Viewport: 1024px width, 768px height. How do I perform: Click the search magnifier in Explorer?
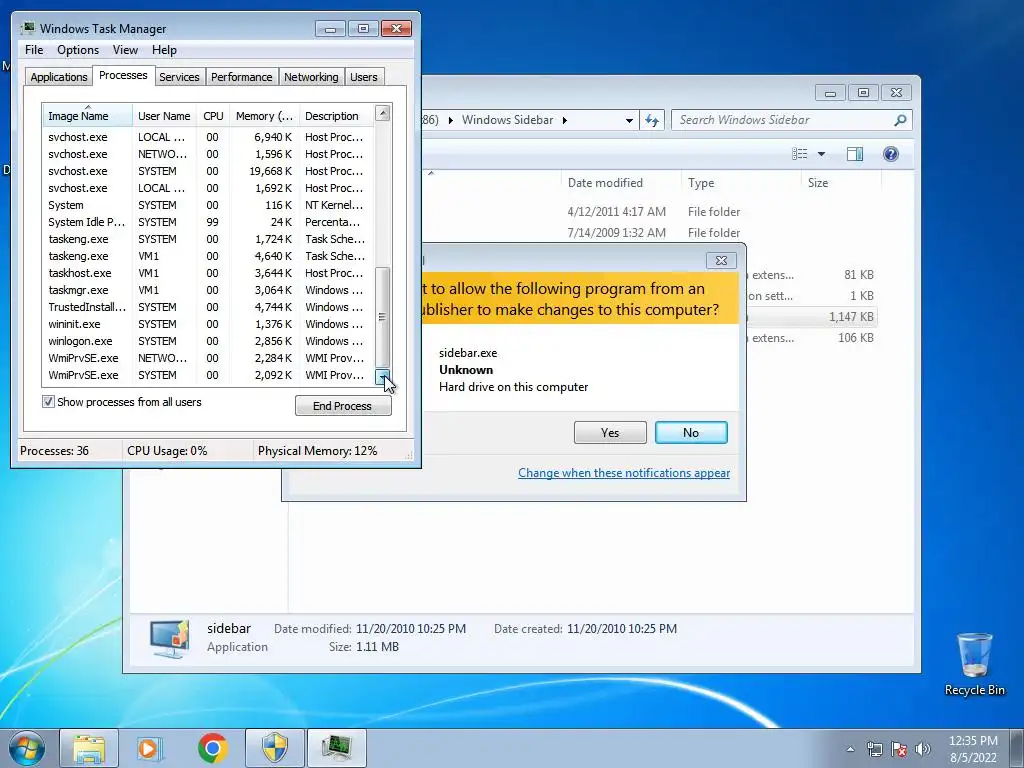pos(900,120)
